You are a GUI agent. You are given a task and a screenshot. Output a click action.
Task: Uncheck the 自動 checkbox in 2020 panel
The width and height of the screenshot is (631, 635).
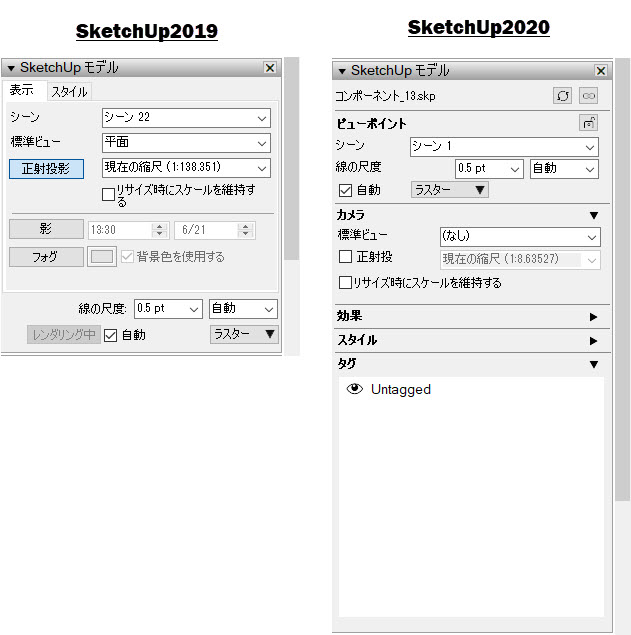[x=345, y=190]
